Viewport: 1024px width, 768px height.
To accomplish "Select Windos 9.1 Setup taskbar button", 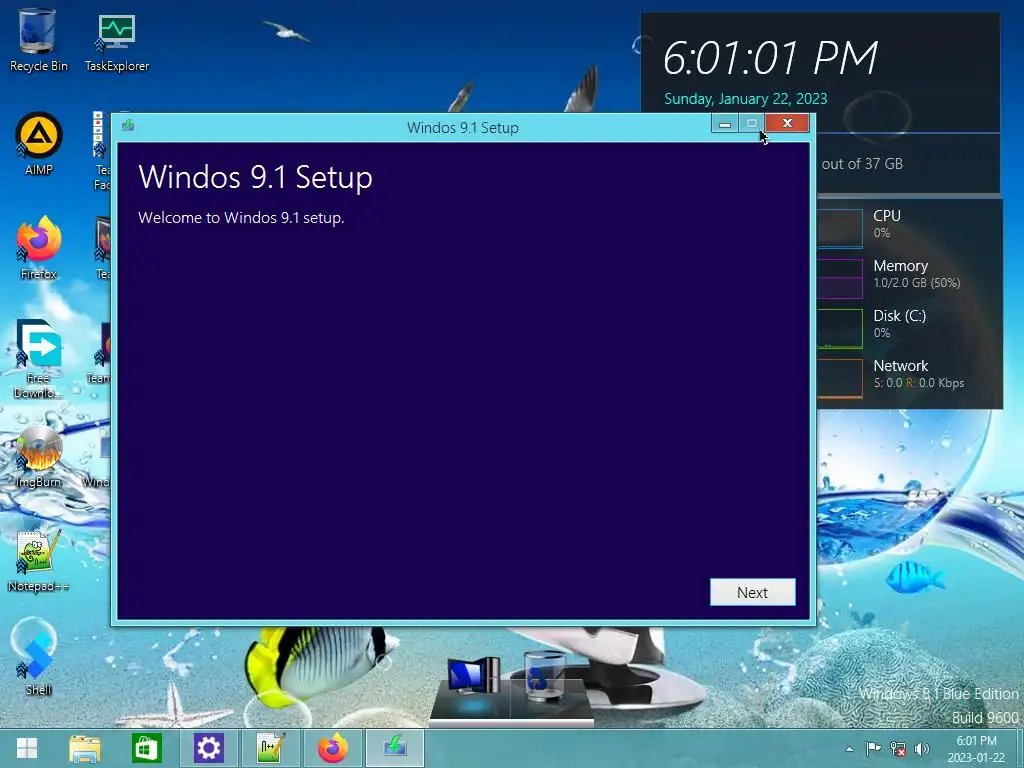I will pyautogui.click(x=395, y=748).
